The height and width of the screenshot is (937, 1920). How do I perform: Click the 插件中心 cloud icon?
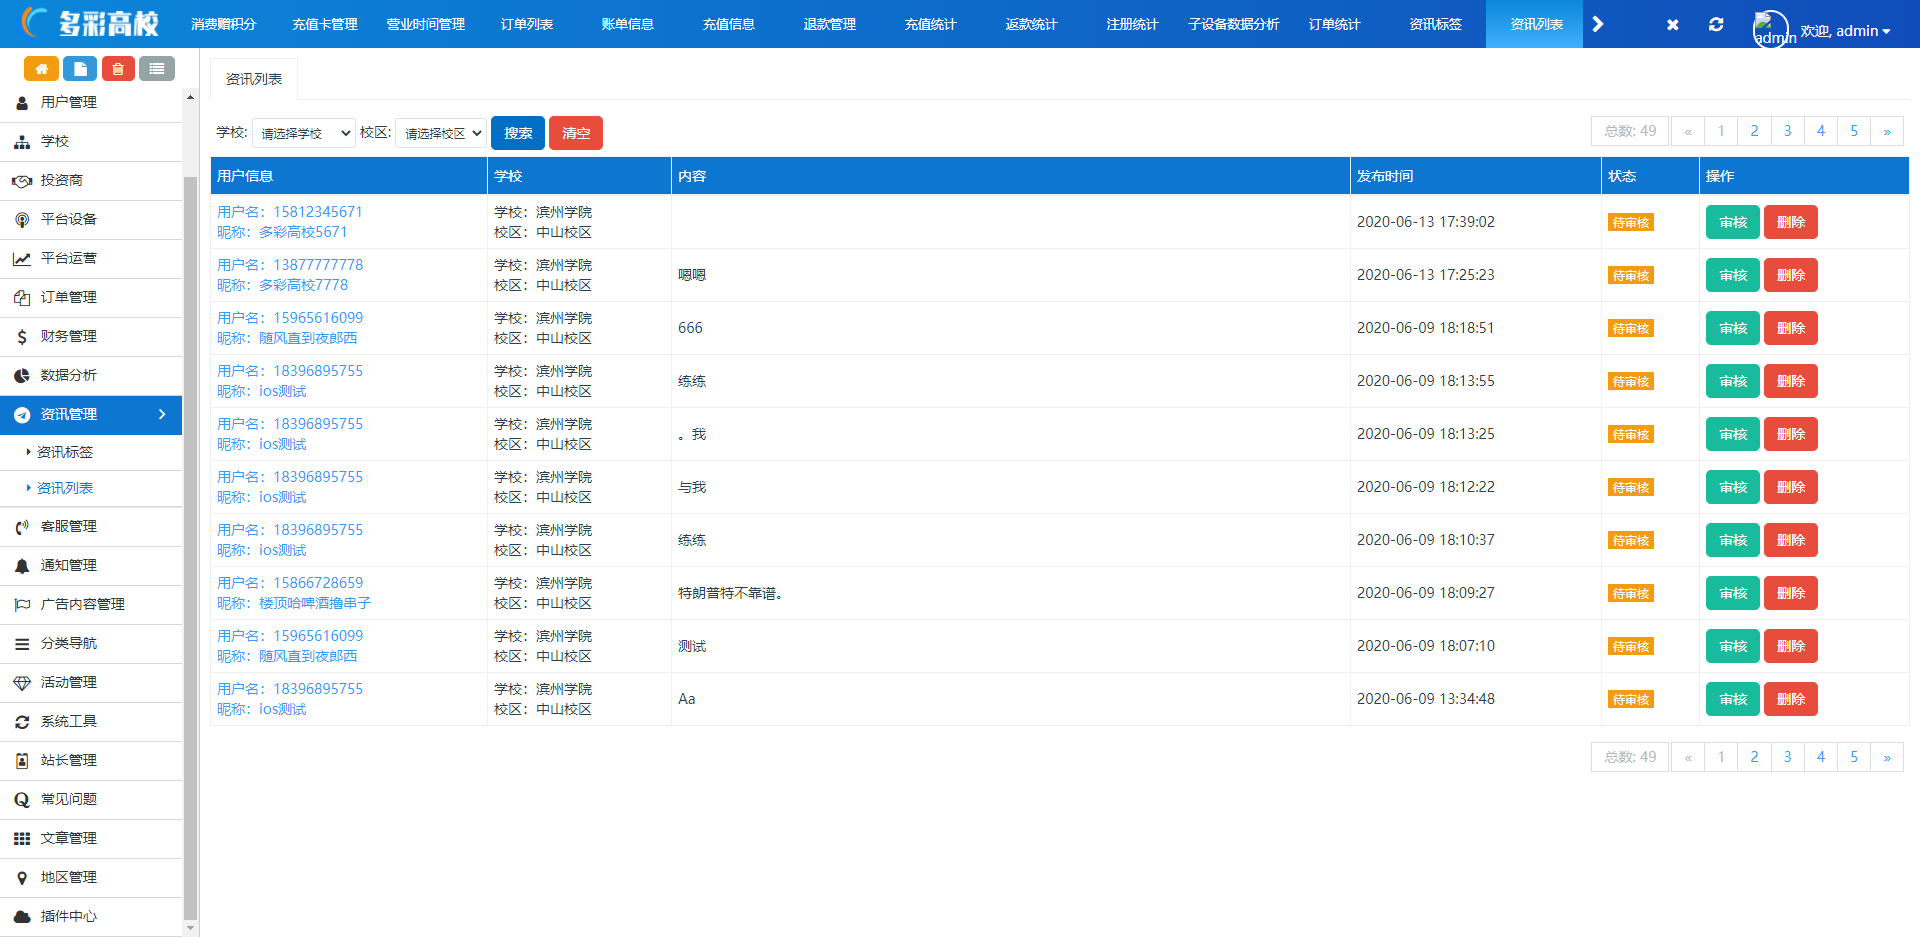pos(22,917)
